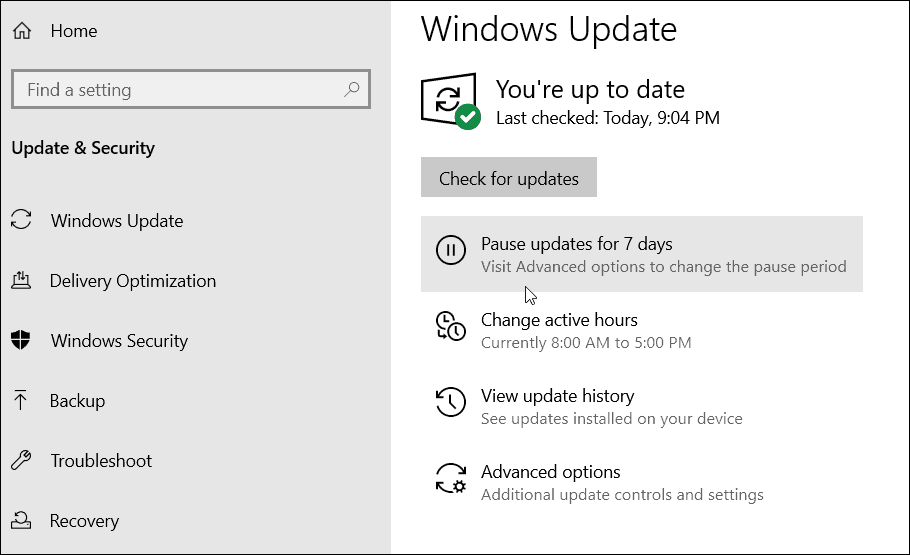Viewport: 910px width, 555px height.
Task: Click the Check for updates button
Action: click(x=508, y=177)
